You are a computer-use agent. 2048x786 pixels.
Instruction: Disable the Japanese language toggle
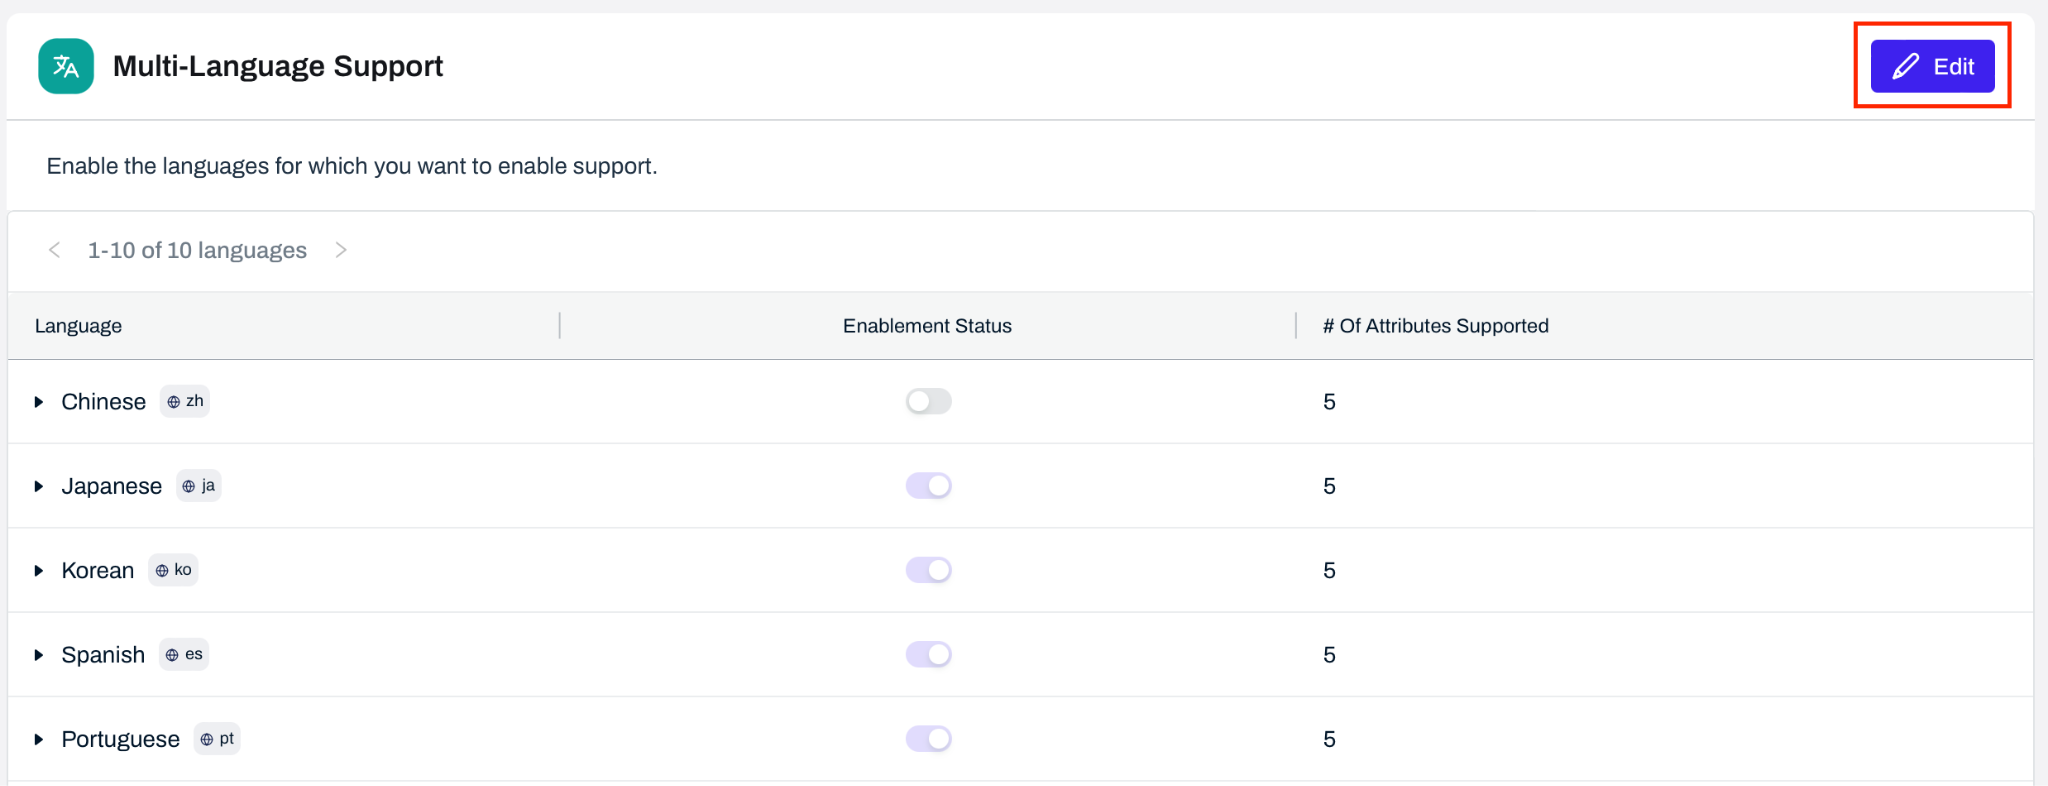pyautogui.click(x=928, y=486)
